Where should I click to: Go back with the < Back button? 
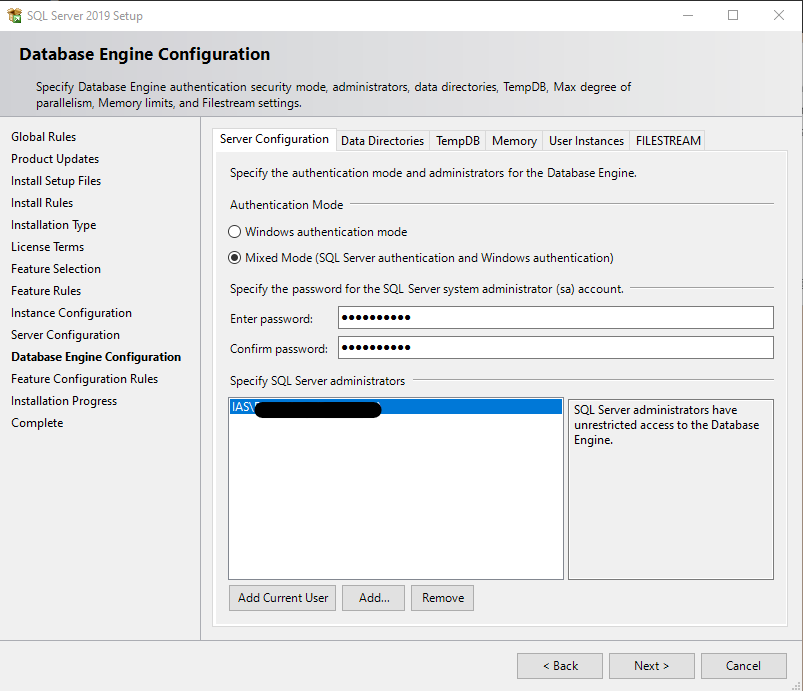pos(560,666)
